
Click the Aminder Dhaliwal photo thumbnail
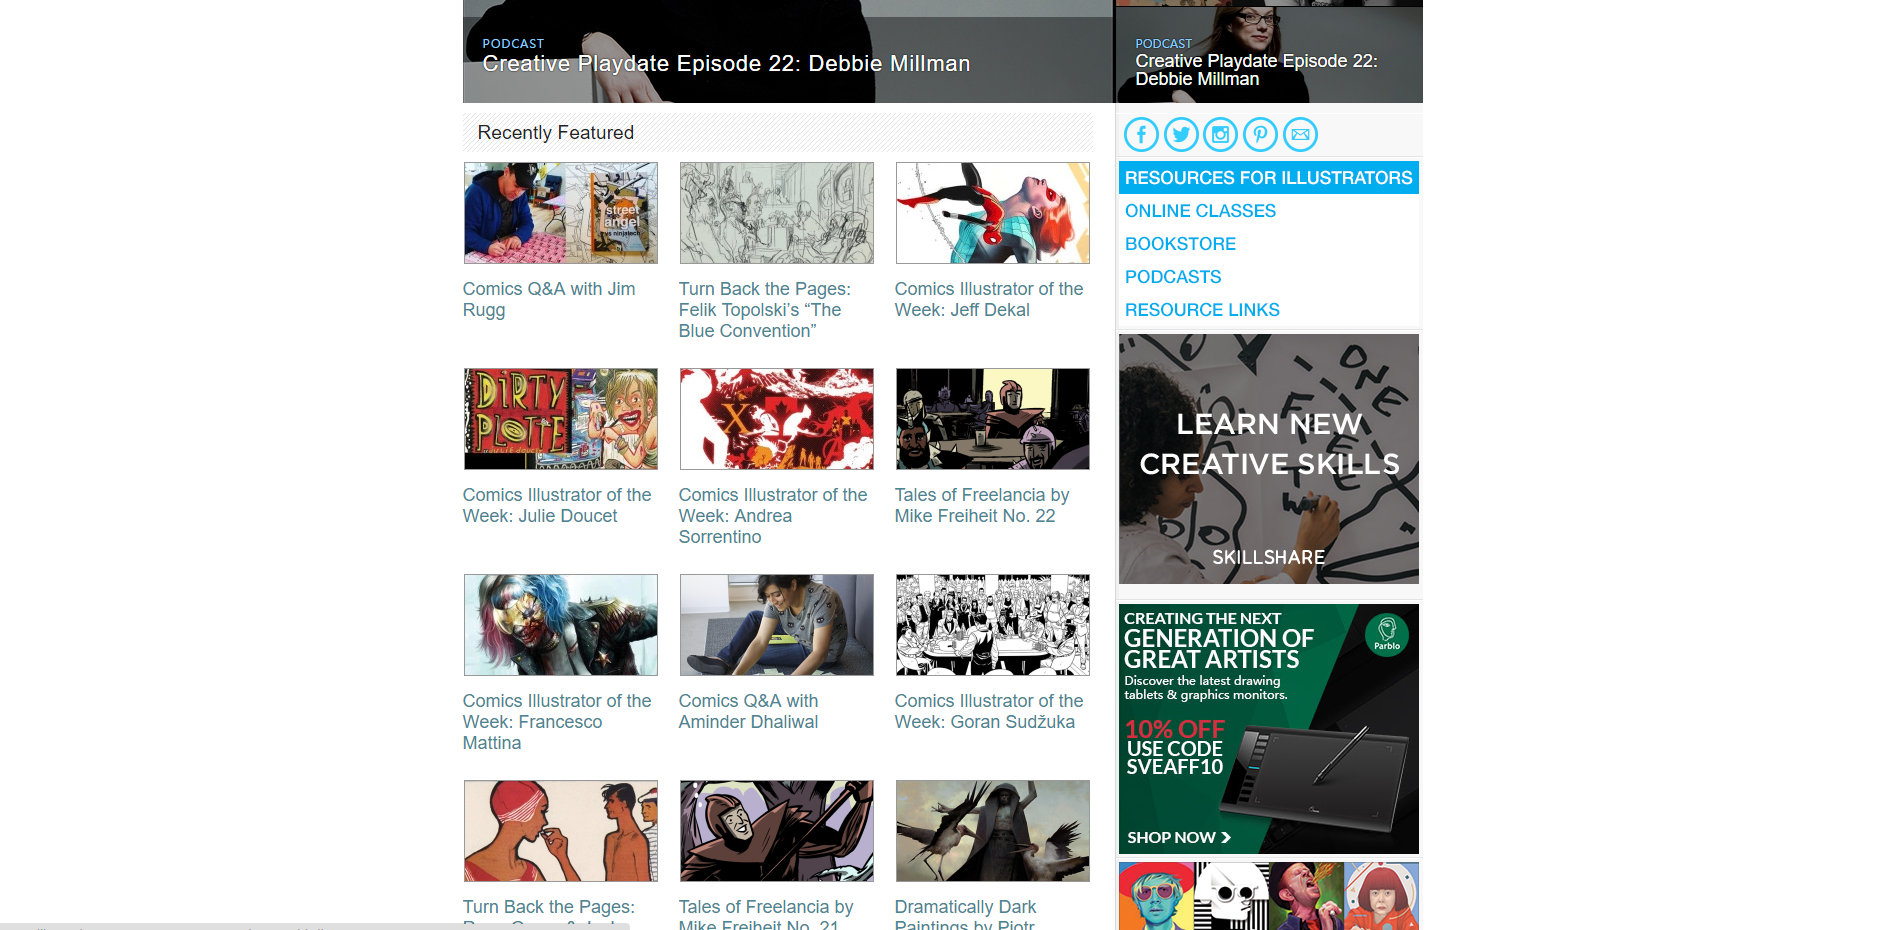click(777, 625)
